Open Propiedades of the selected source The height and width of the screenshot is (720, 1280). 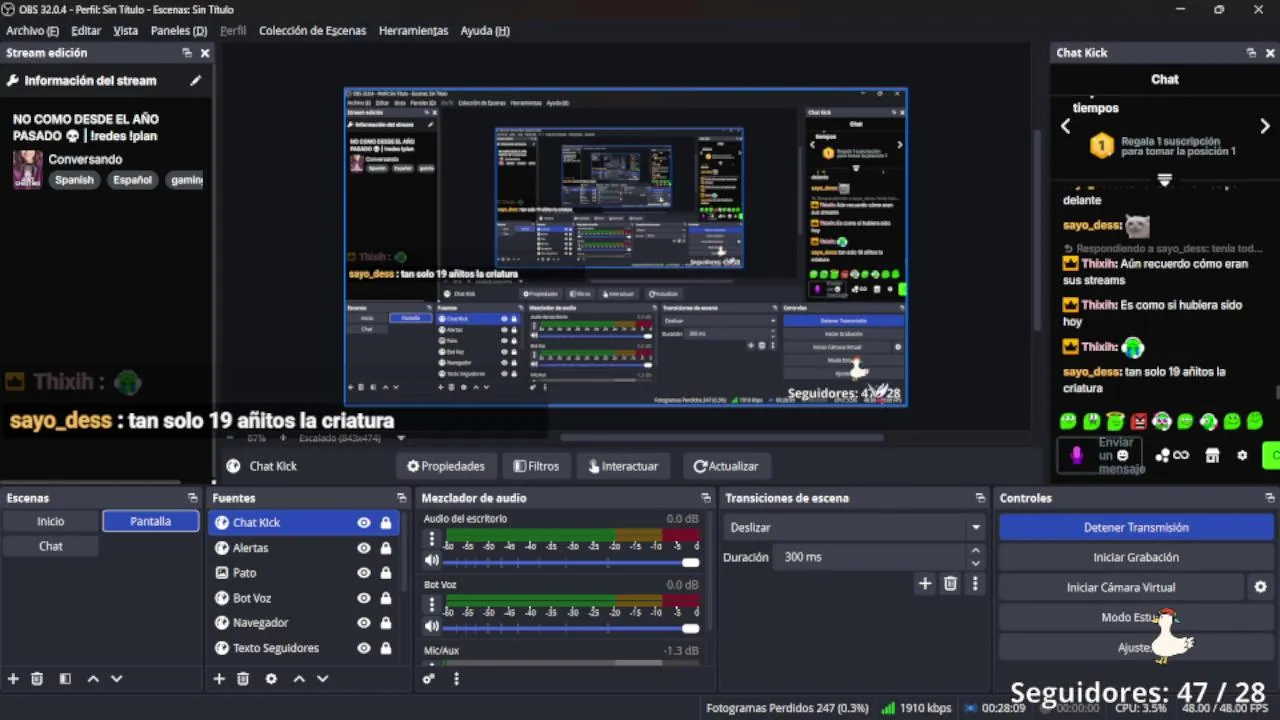(446, 466)
